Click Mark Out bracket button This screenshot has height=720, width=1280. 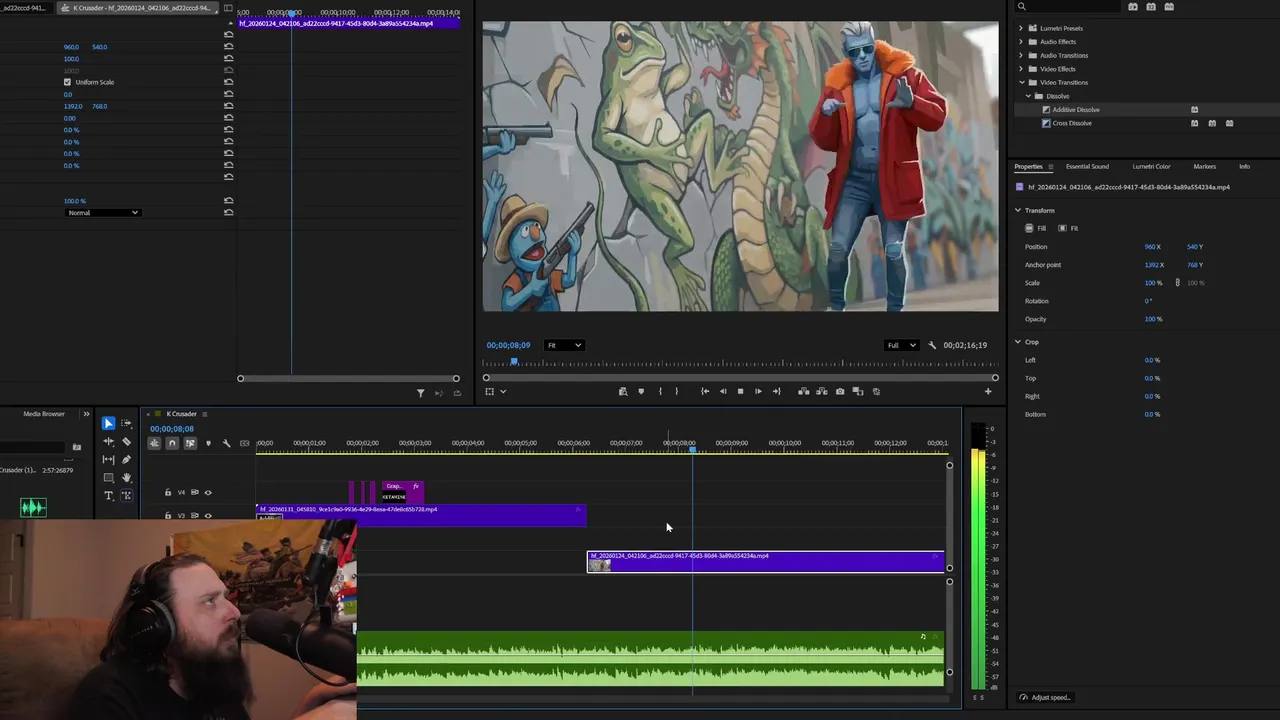(x=677, y=391)
